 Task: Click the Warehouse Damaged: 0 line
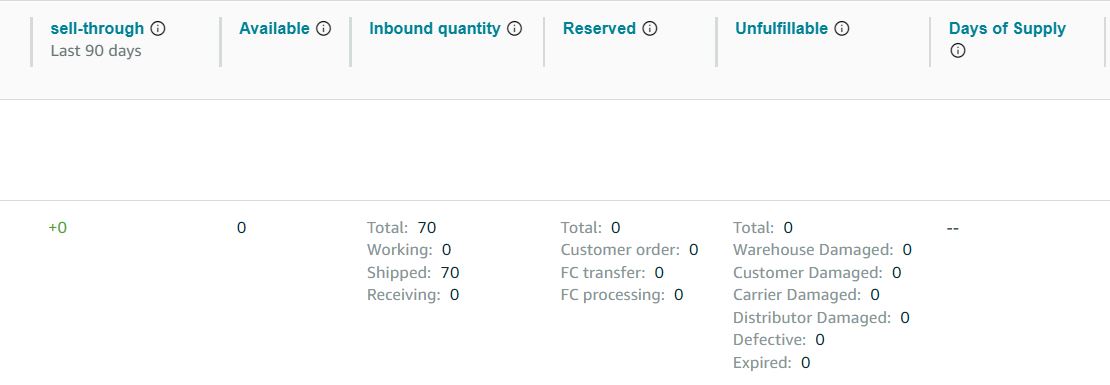click(822, 250)
